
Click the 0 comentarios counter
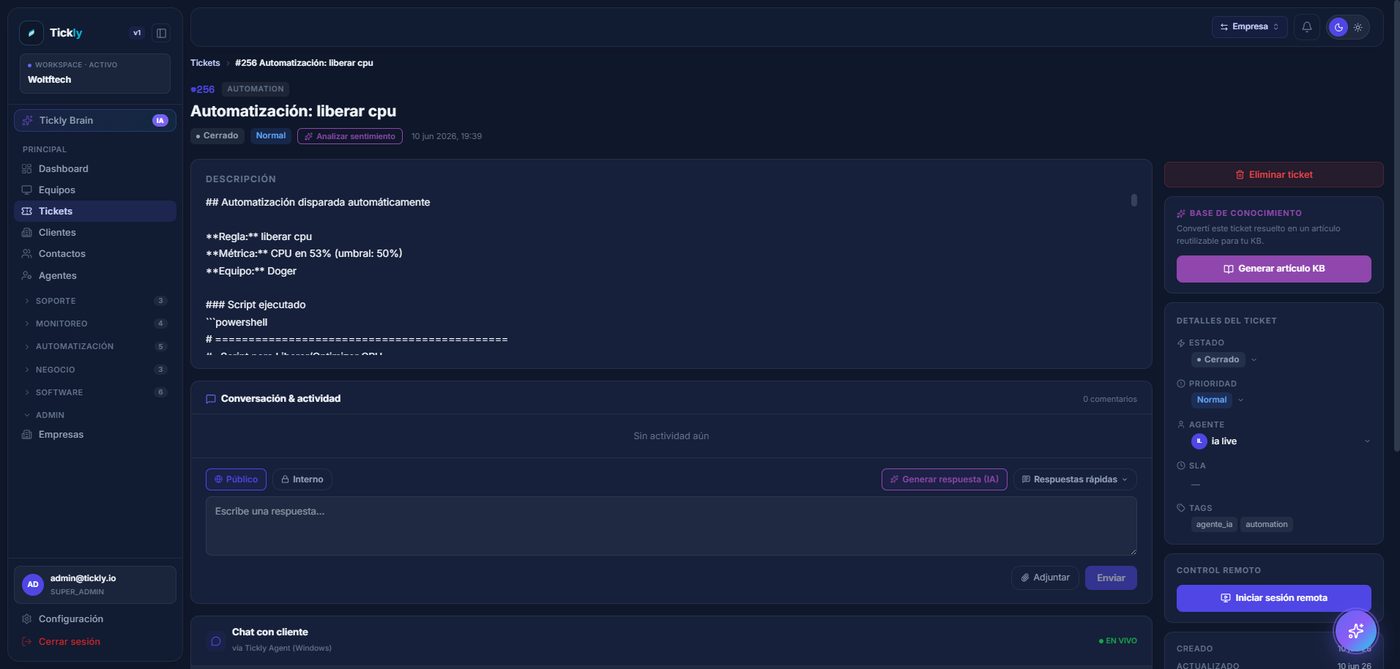coord(1110,399)
